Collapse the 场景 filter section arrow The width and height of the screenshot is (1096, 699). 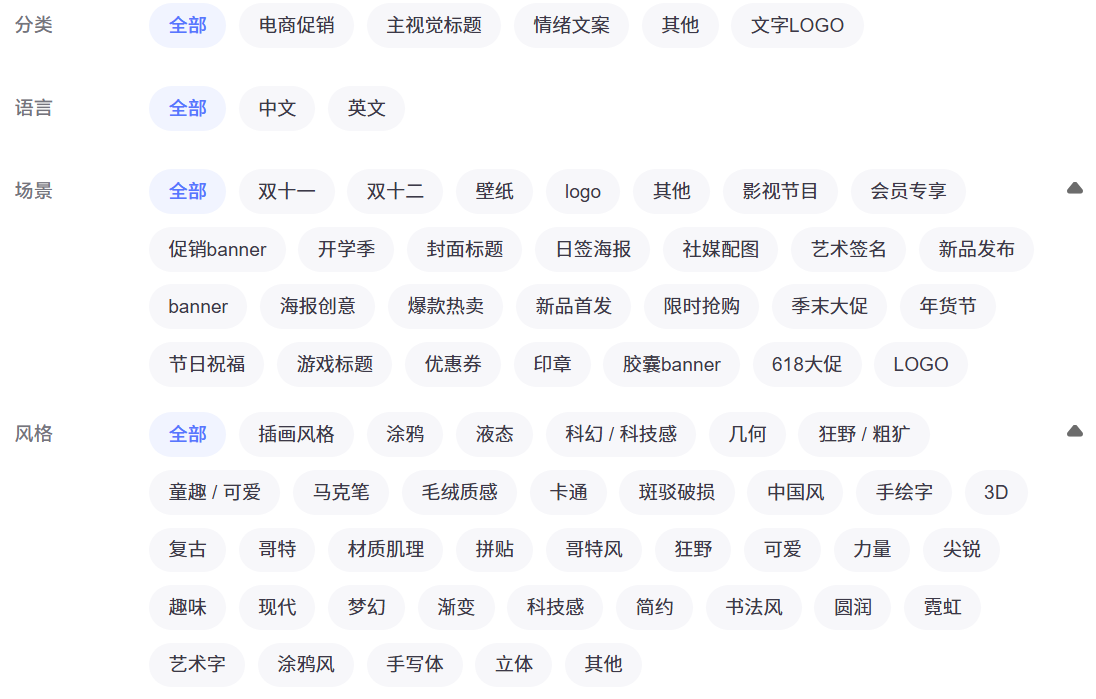tap(1075, 188)
